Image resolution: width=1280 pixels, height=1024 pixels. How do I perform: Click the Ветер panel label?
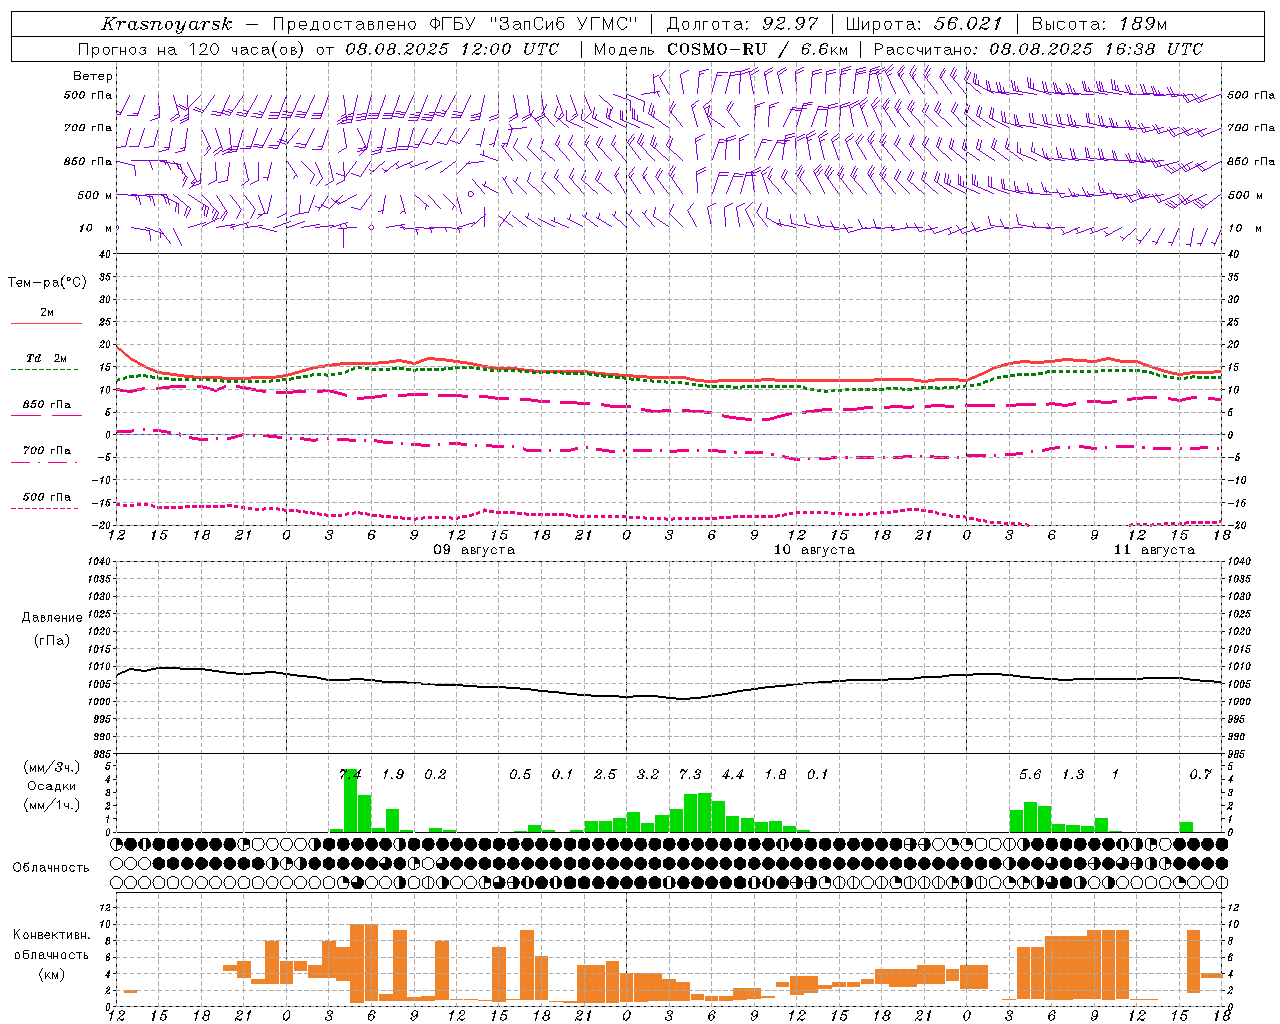click(x=93, y=76)
